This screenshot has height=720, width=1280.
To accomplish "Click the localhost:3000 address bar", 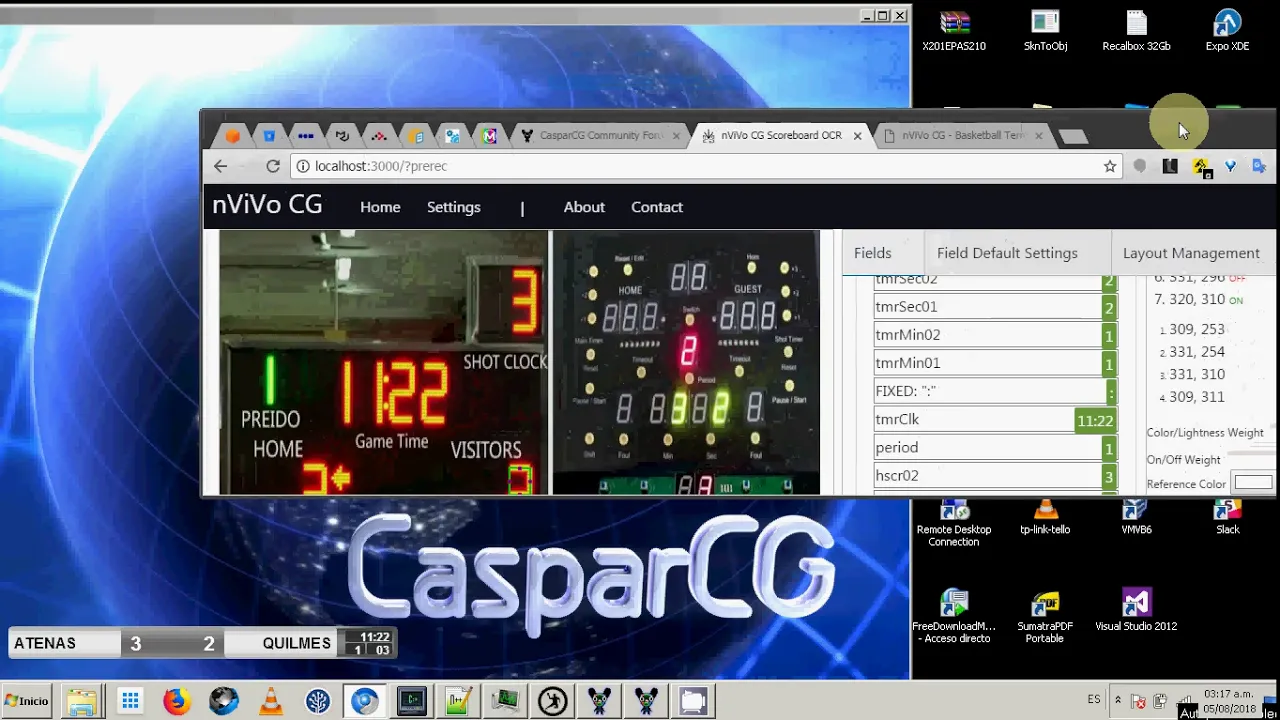I will 706,166.
